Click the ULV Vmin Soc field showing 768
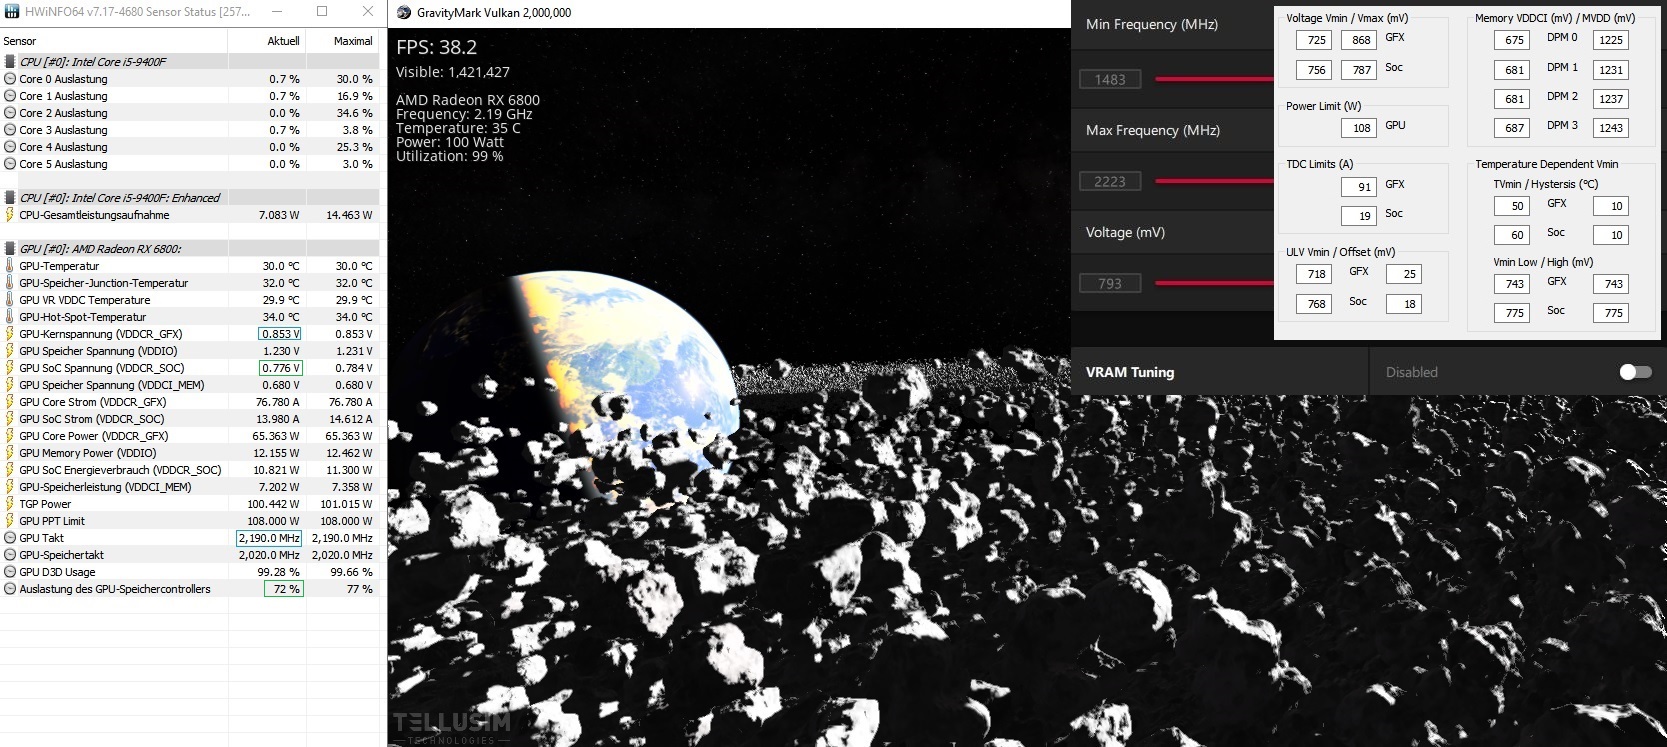1667x747 pixels. (x=1314, y=304)
